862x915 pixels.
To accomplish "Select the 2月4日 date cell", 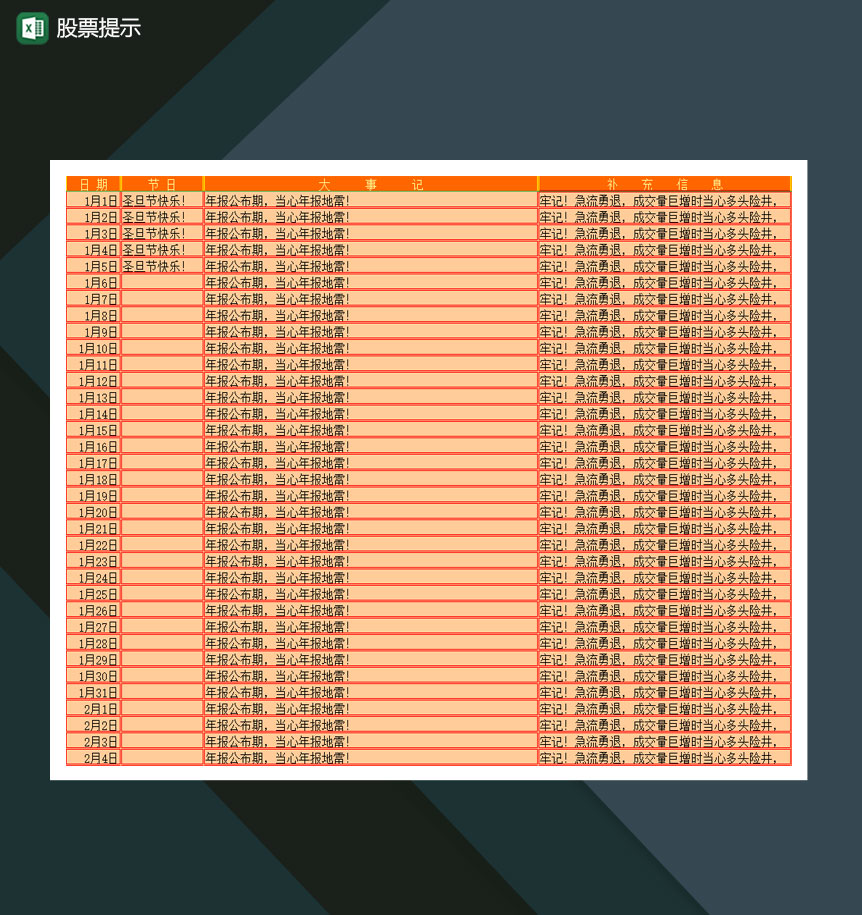I will [94, 758].
